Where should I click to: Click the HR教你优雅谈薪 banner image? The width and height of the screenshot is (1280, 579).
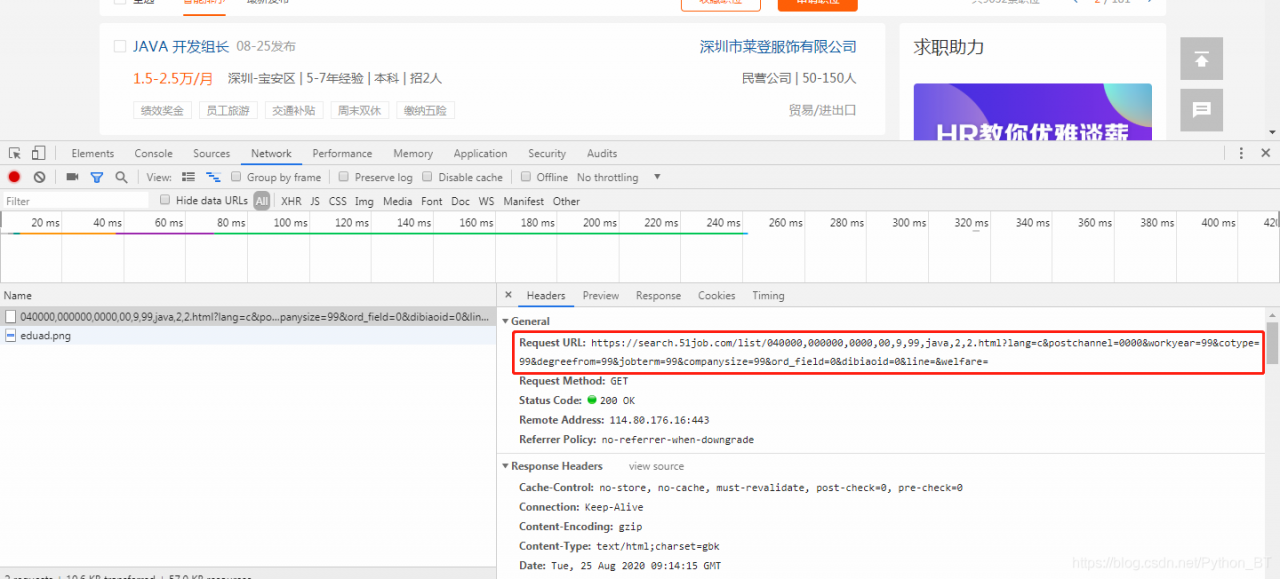click(1032, 112)
